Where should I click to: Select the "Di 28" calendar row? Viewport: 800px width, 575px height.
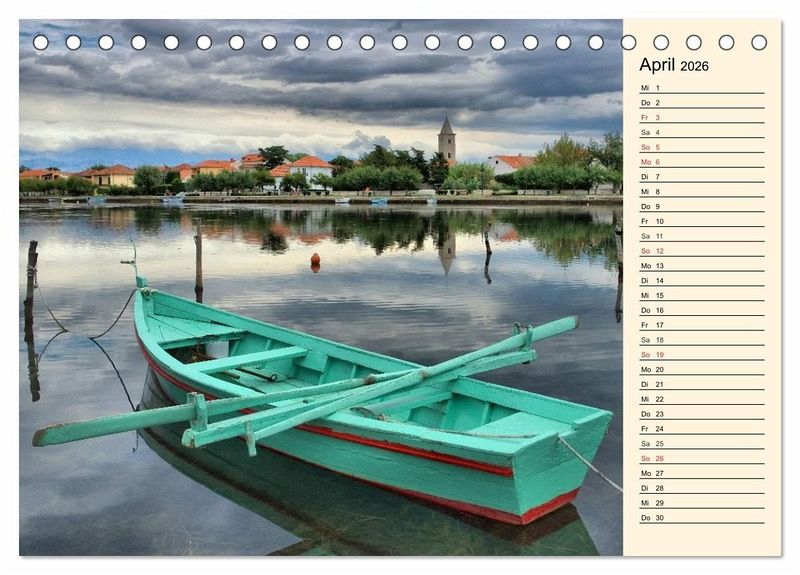tap(702, 487)
